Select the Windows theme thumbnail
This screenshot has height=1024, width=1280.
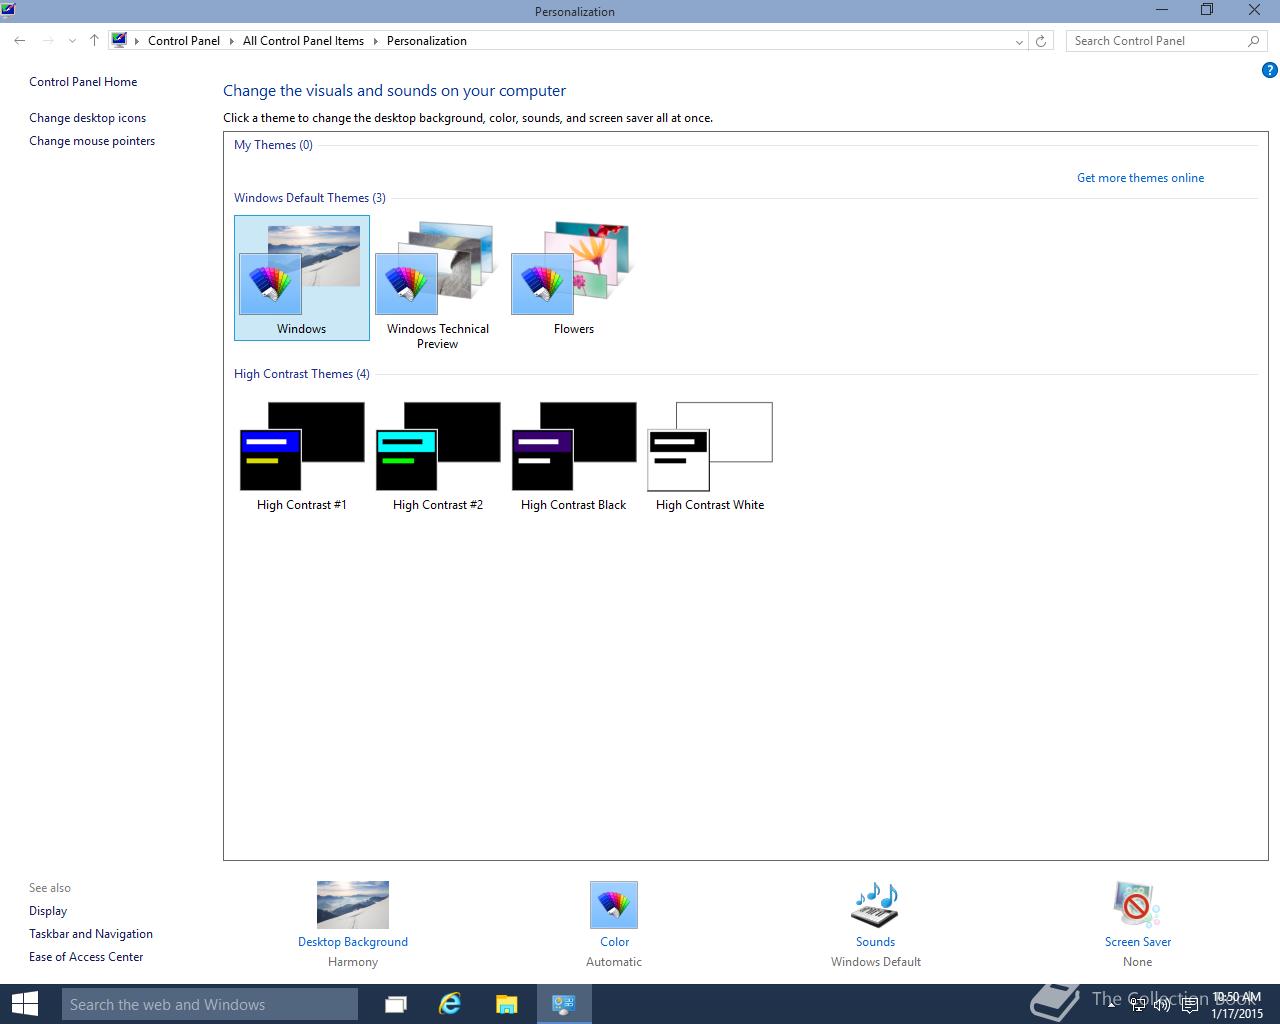[301, 277]
